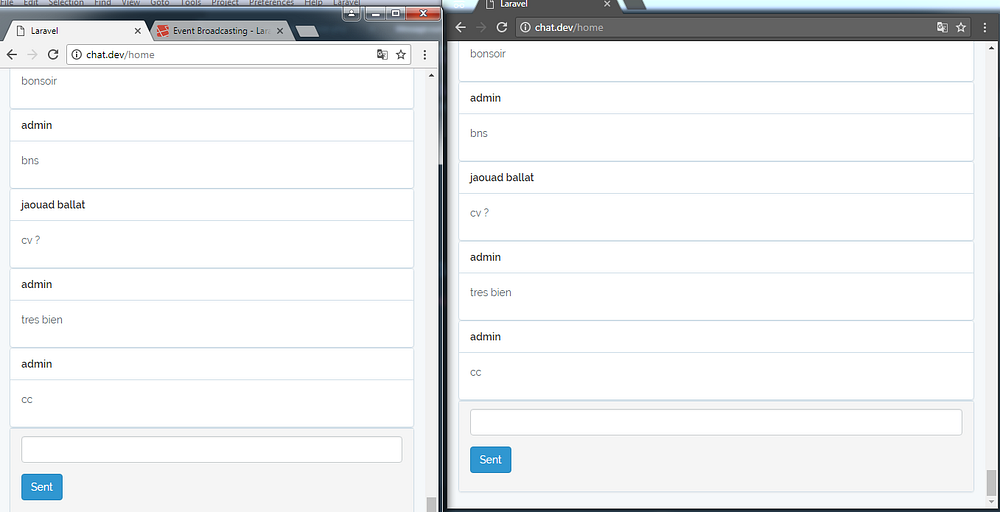Send the message with right window's Sent button

[490, 460]
